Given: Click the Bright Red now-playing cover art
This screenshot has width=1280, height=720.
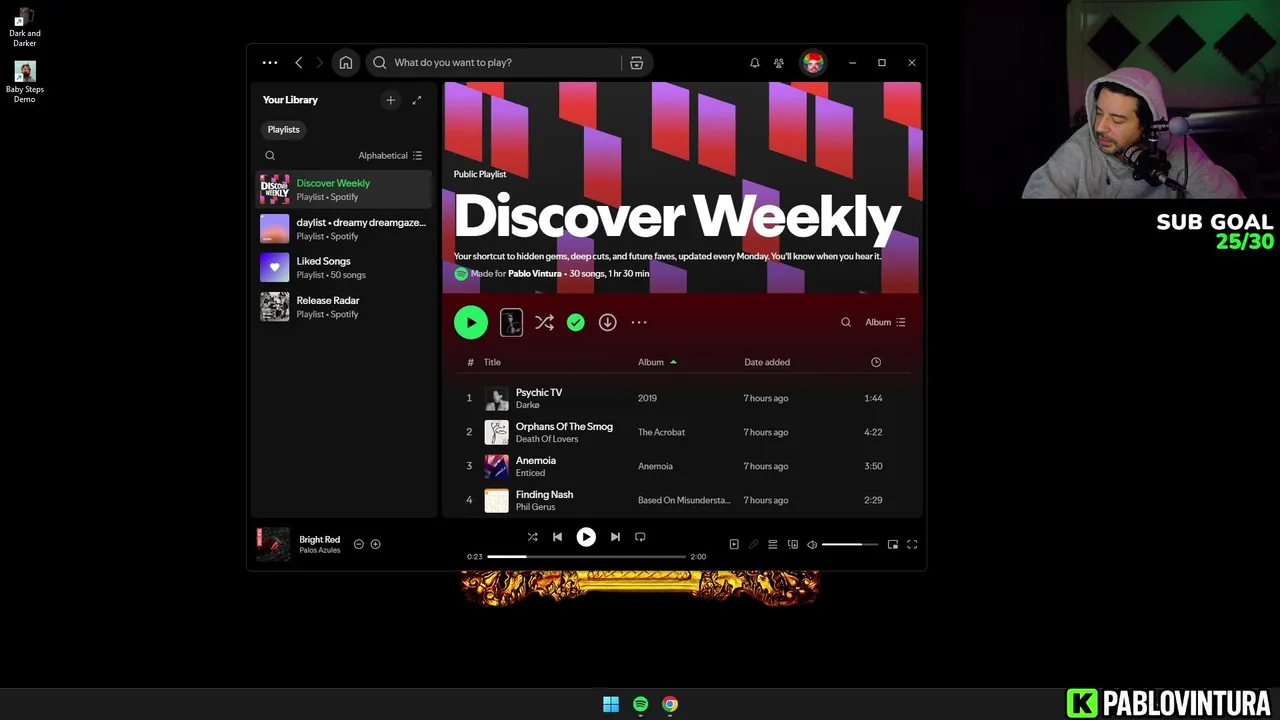Looking at the screenshot, I should [273, 544].
